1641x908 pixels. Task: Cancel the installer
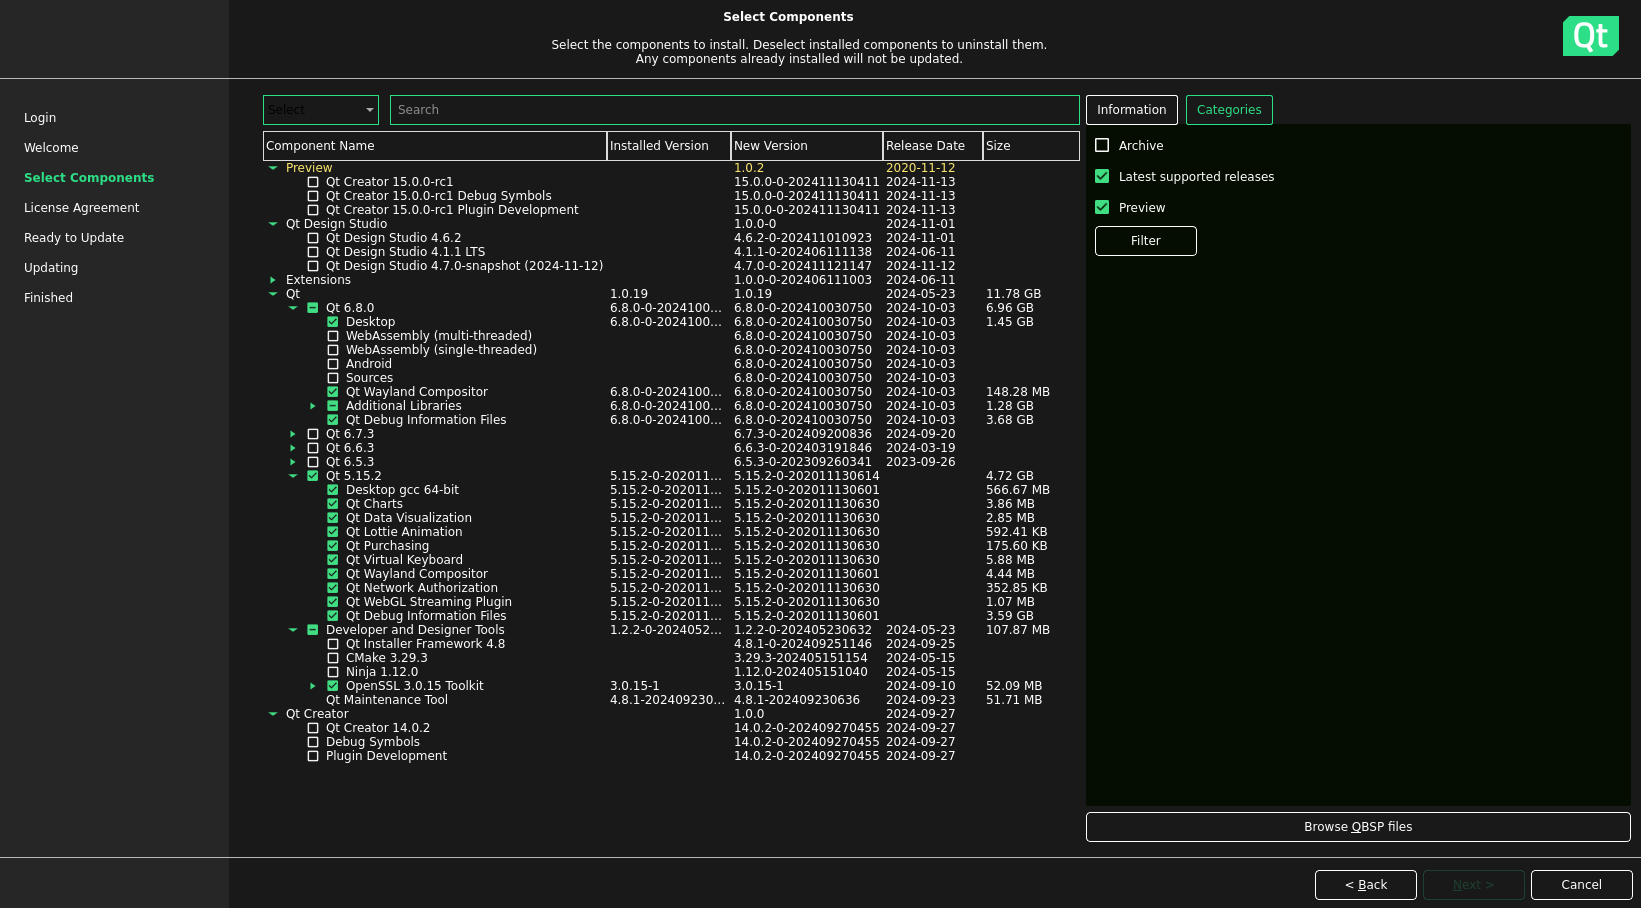coord(1582,885)
